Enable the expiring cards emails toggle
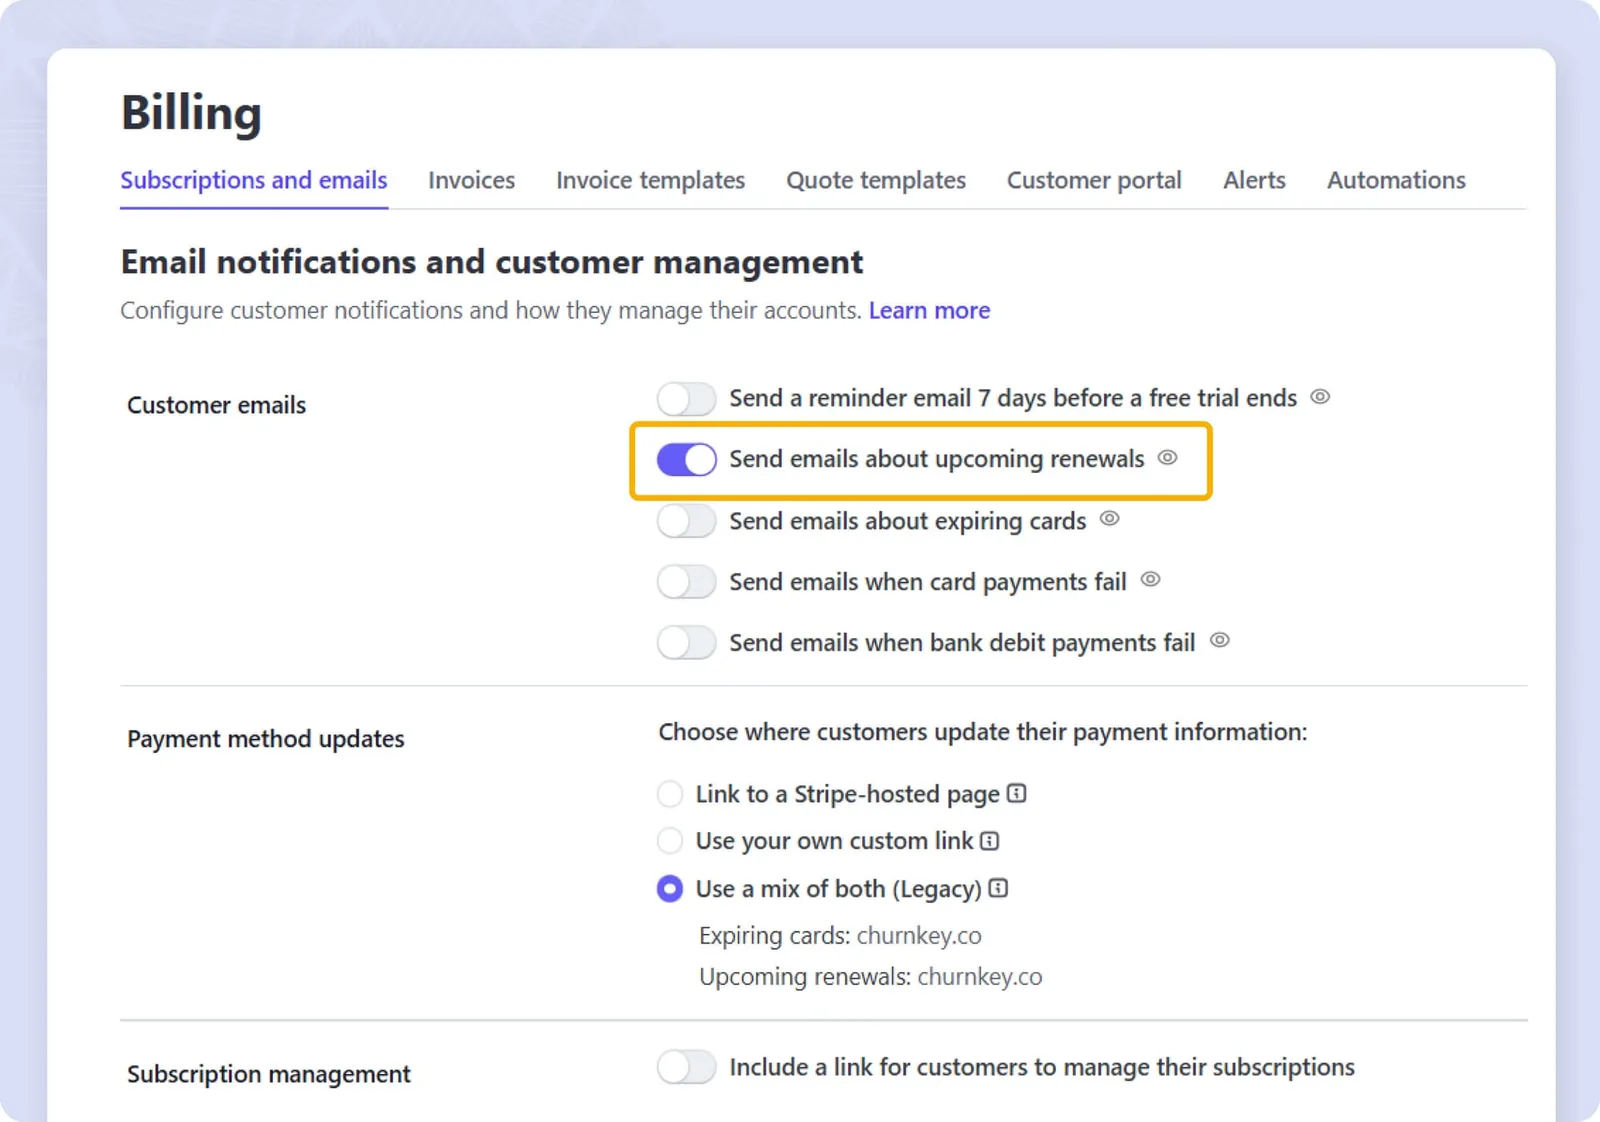This screenshot has height=1122, width=1600. 686,521
